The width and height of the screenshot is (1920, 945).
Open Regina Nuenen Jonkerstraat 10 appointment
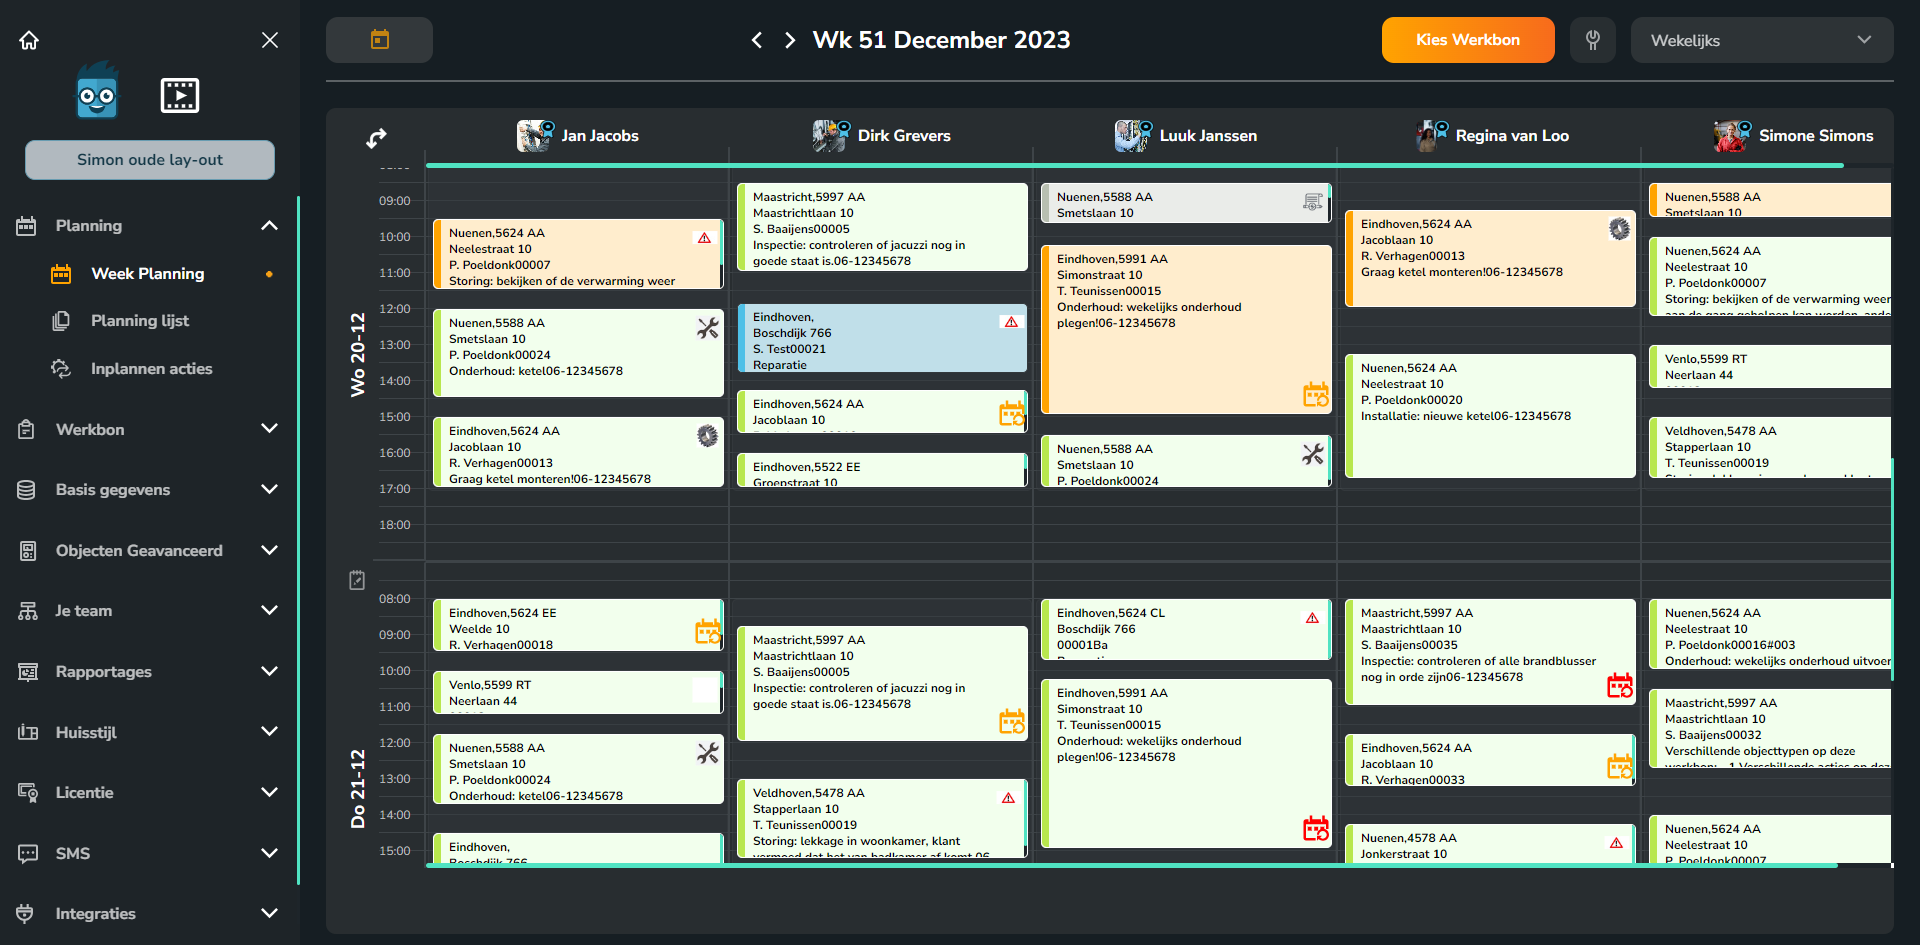click(1490, 843)
